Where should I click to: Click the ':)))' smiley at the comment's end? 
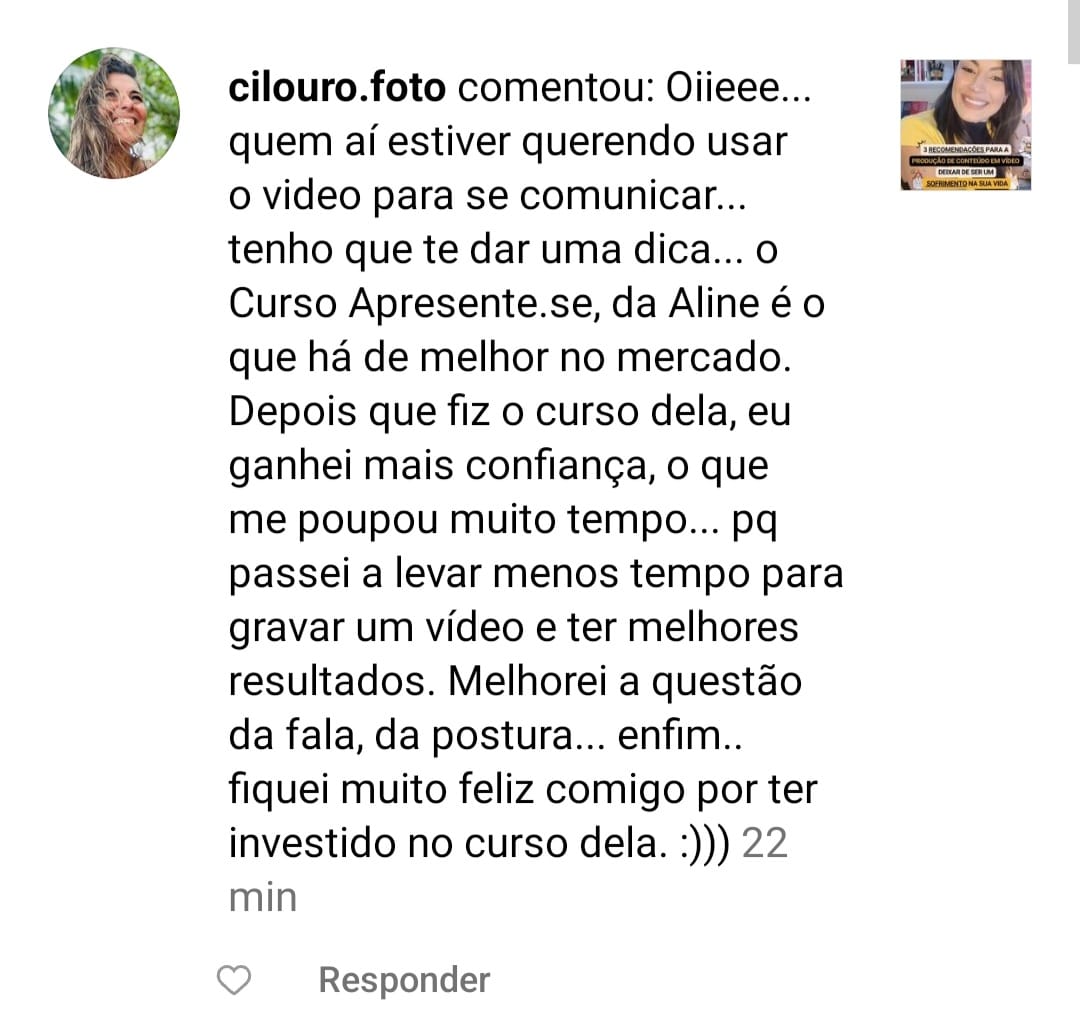(x=704, y=843)
